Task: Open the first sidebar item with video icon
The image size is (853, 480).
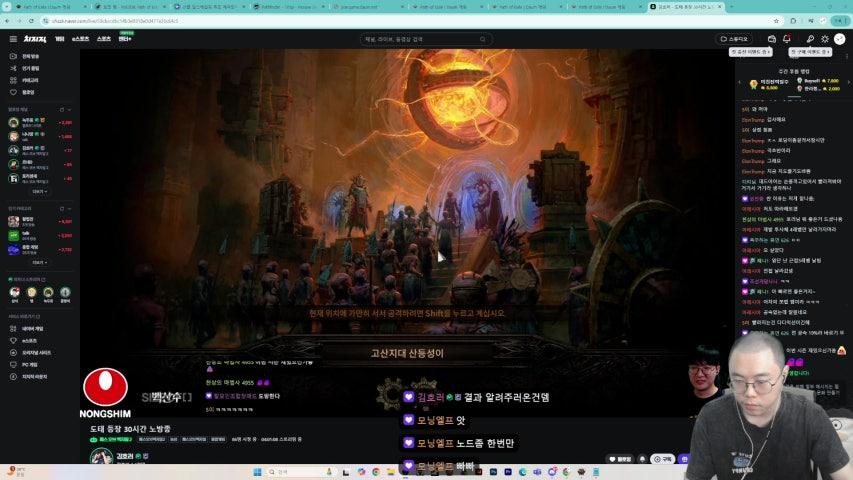Action: click(26, 56)
